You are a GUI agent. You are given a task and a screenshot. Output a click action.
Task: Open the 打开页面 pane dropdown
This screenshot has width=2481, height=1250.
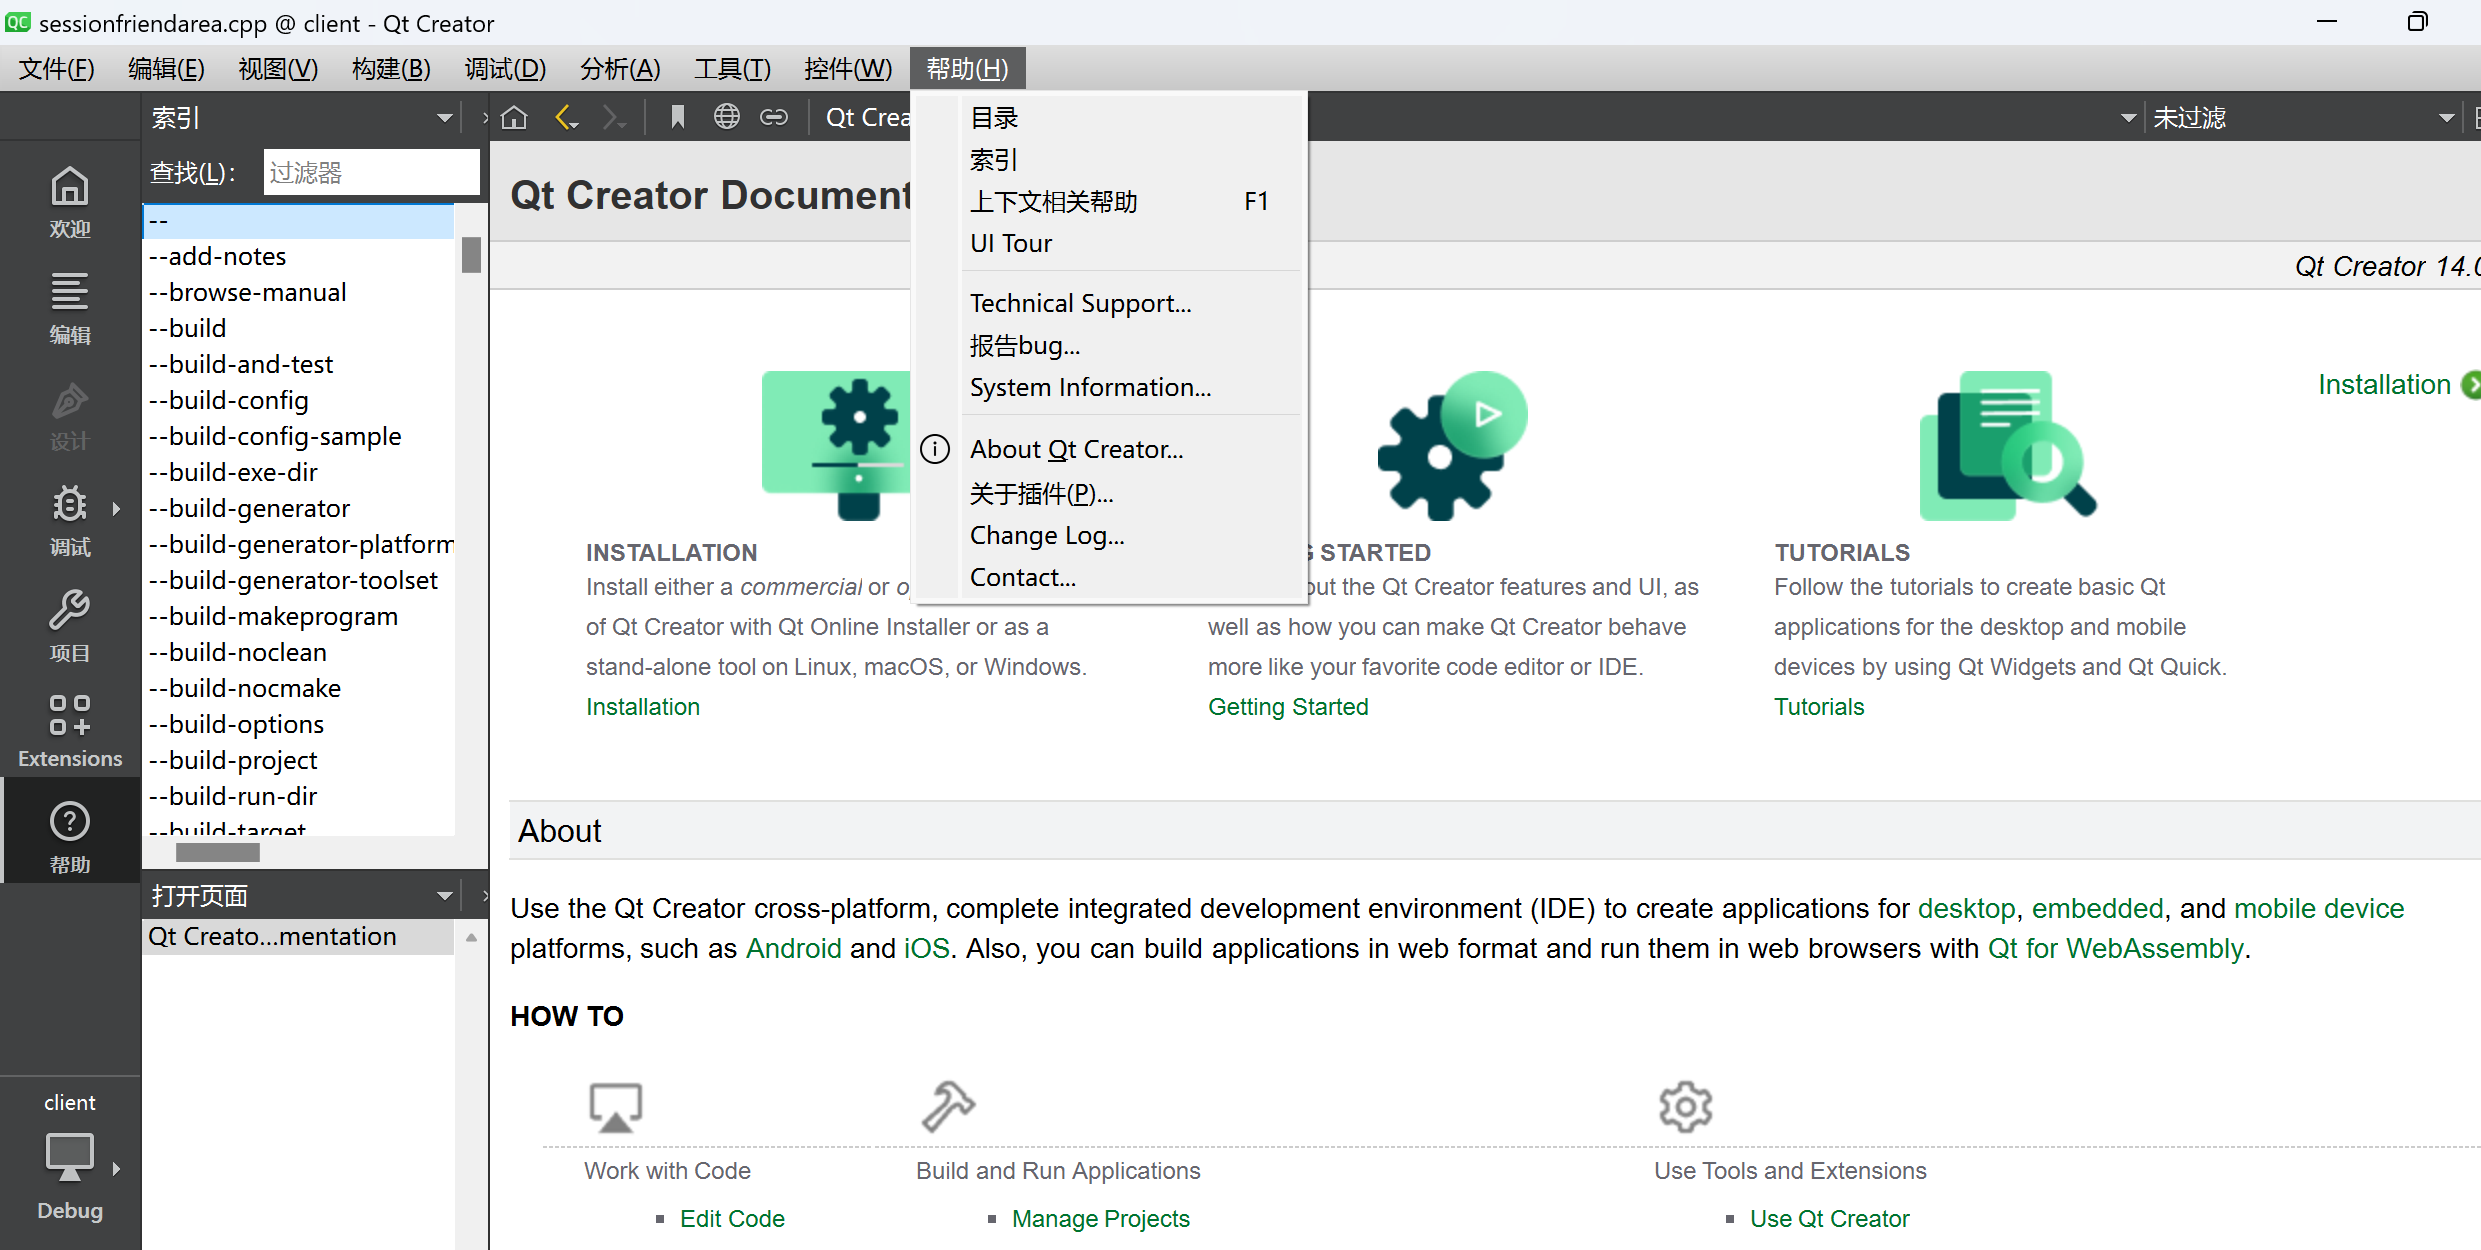444,896
